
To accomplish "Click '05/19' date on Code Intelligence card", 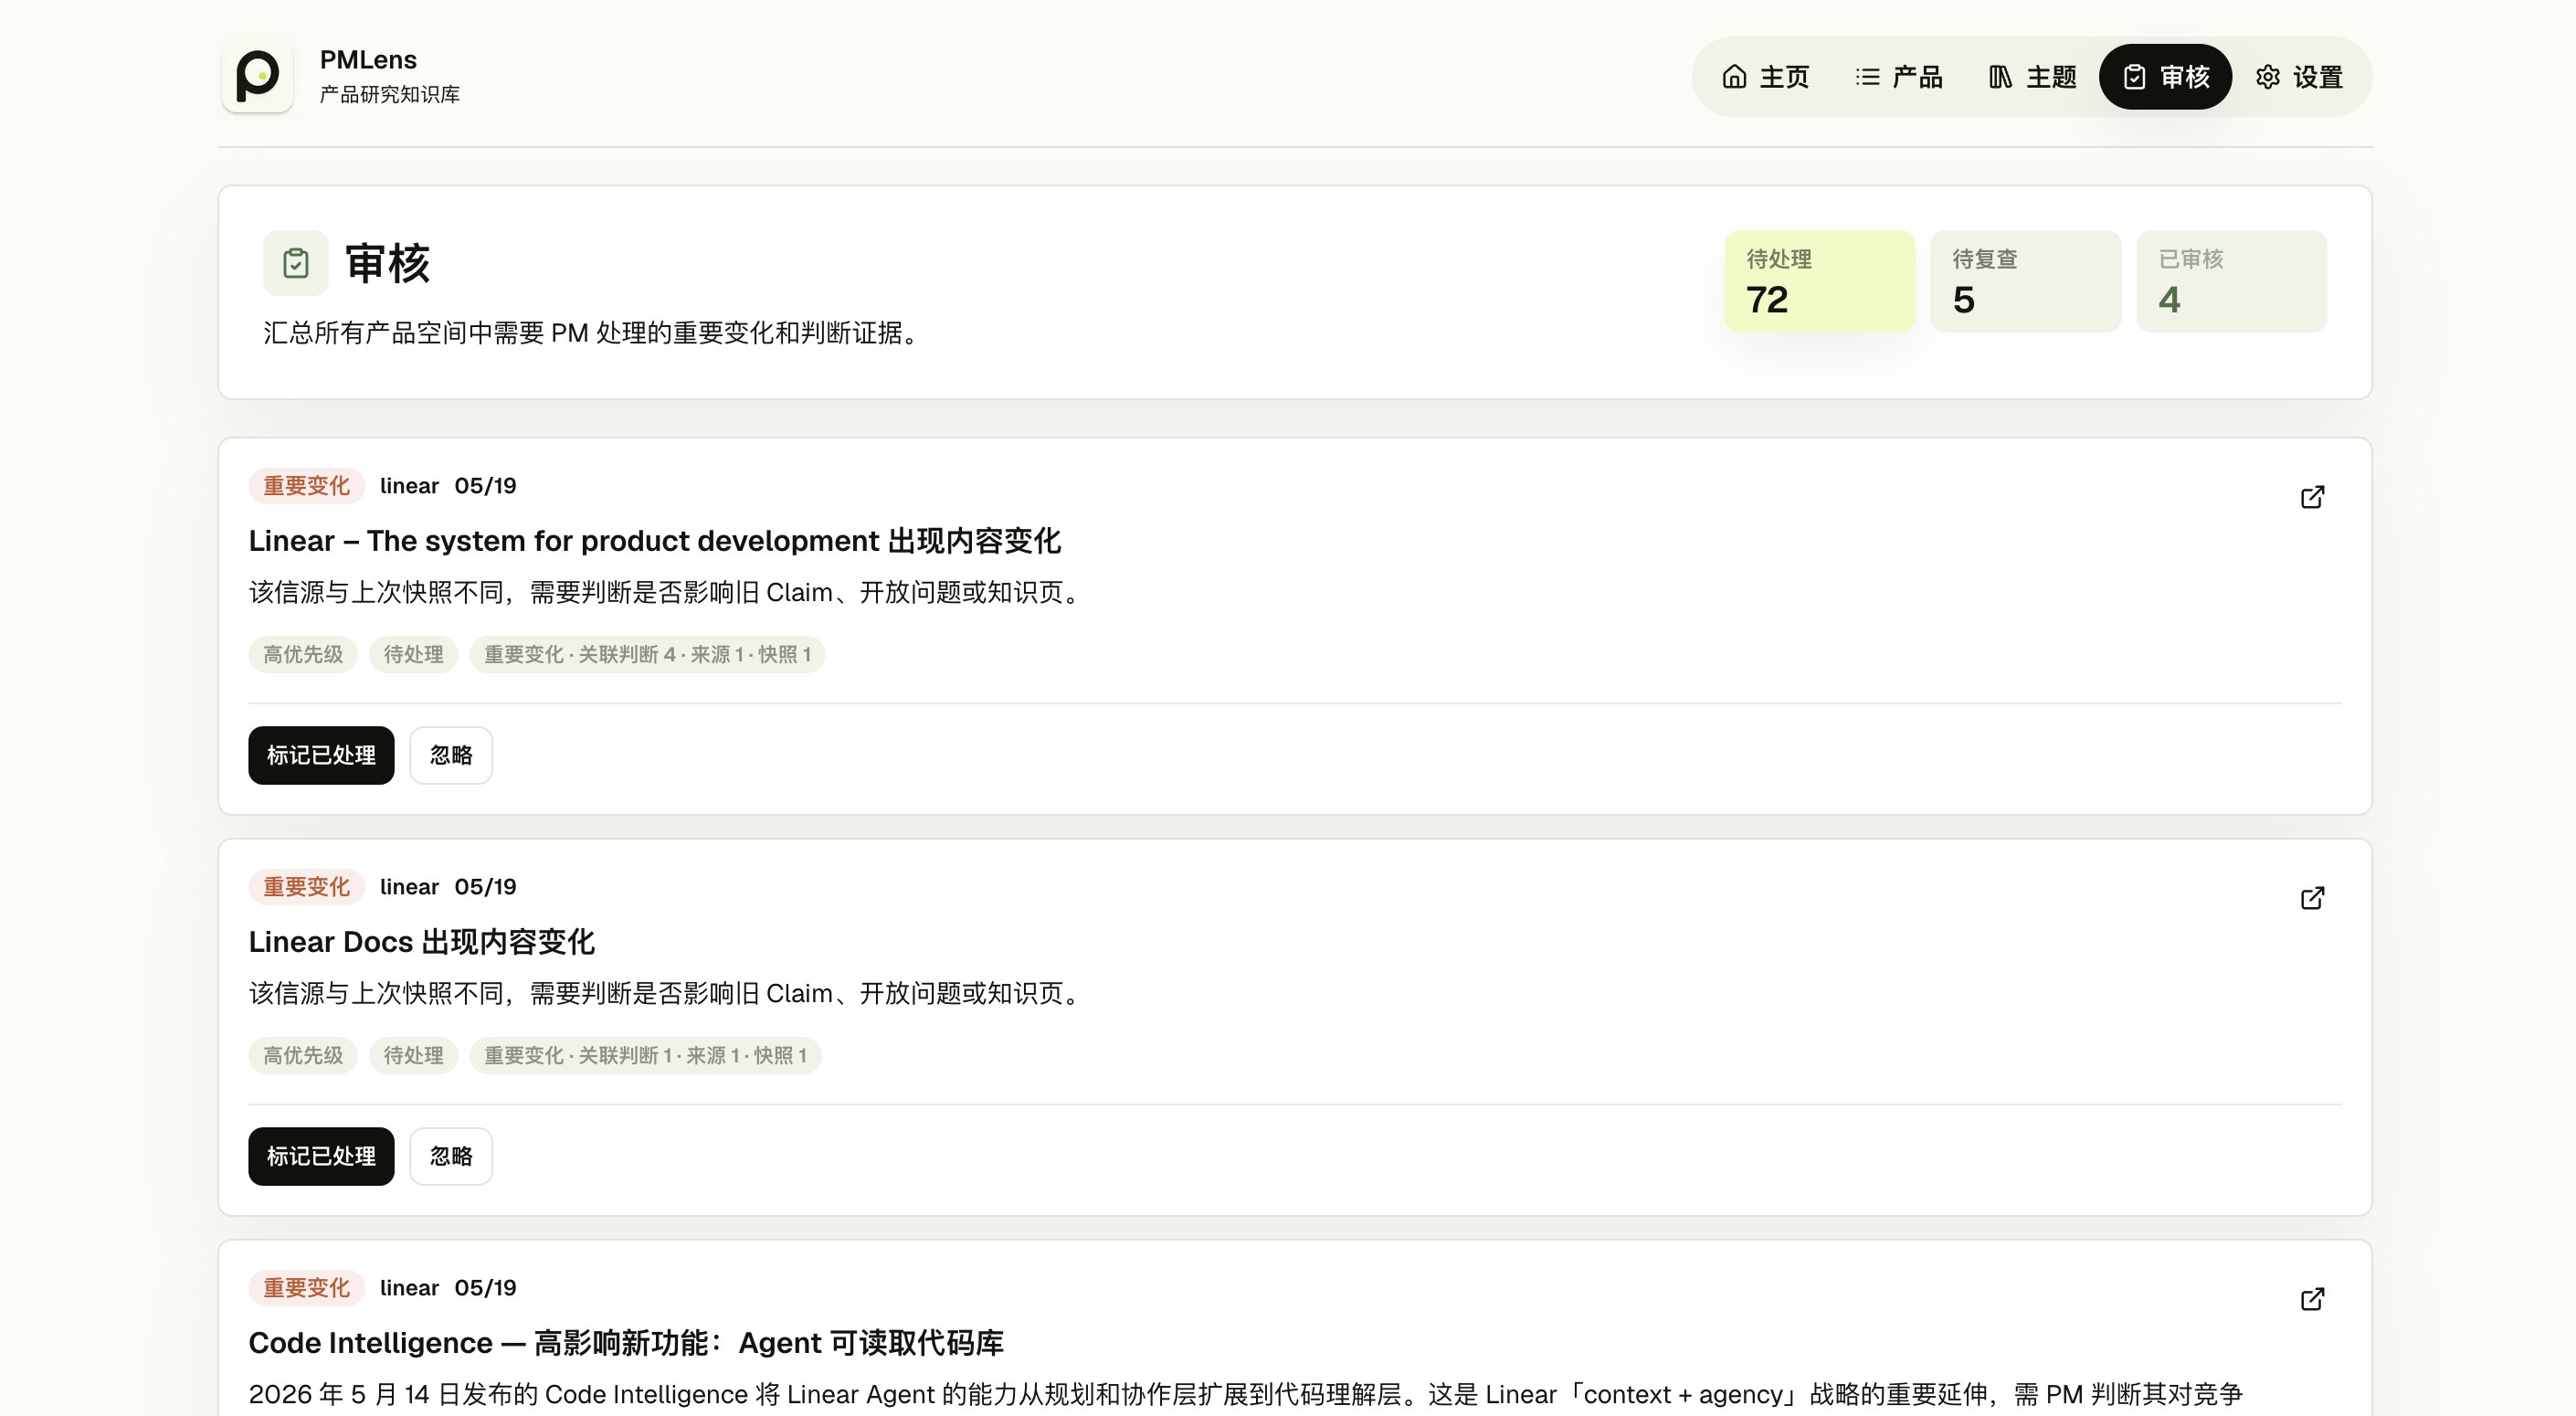I will pyautogui.click(x=485, y=1288).
